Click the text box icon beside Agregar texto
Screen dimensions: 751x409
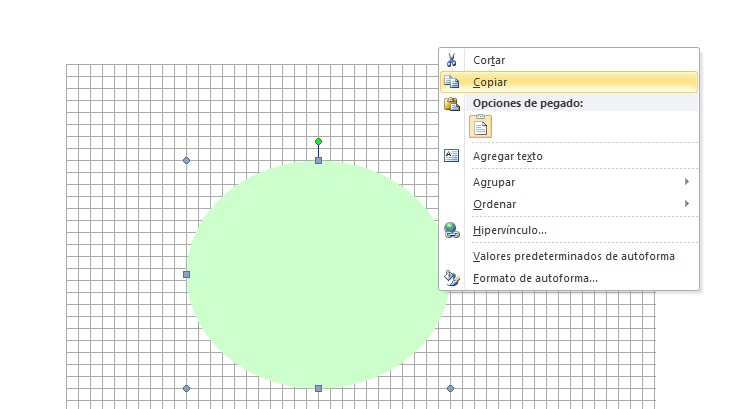tap(451, 156)
